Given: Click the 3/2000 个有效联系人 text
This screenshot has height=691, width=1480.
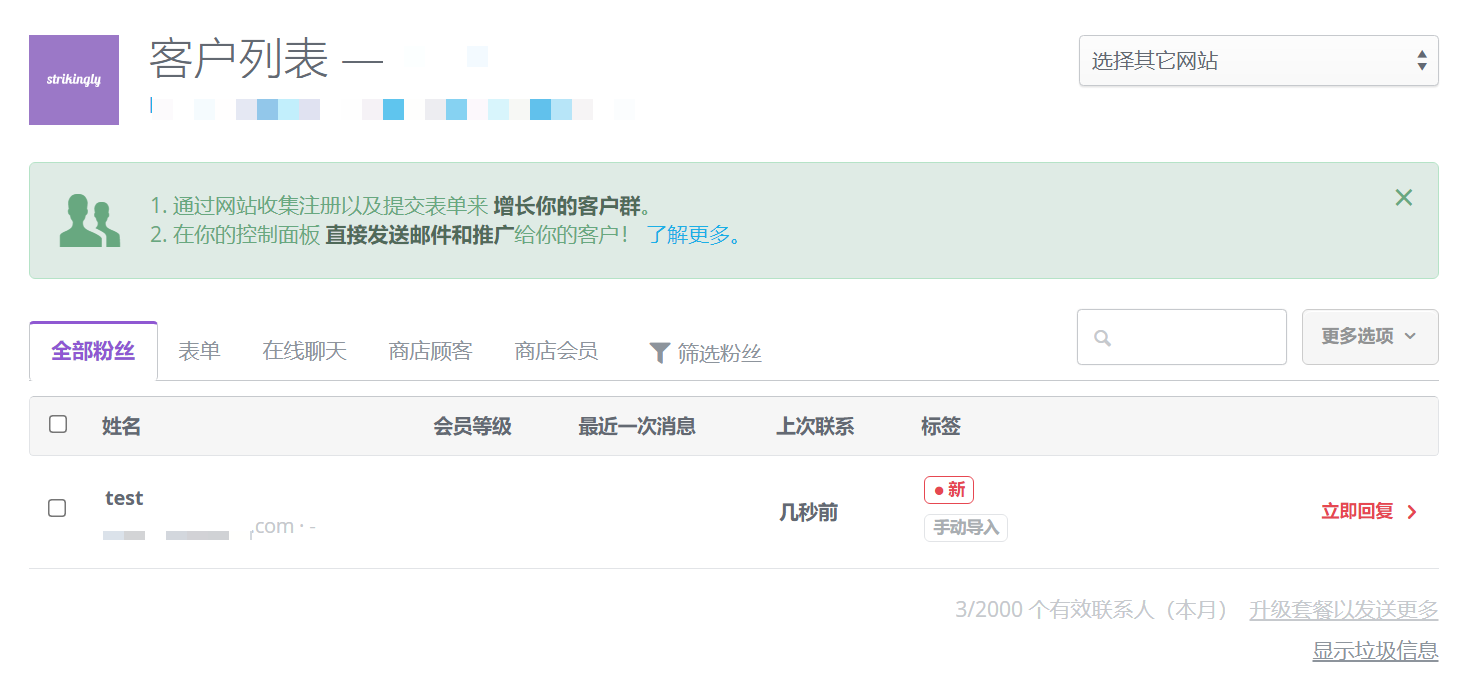Looking at the screenshot, I should (x=1091, y=609).
